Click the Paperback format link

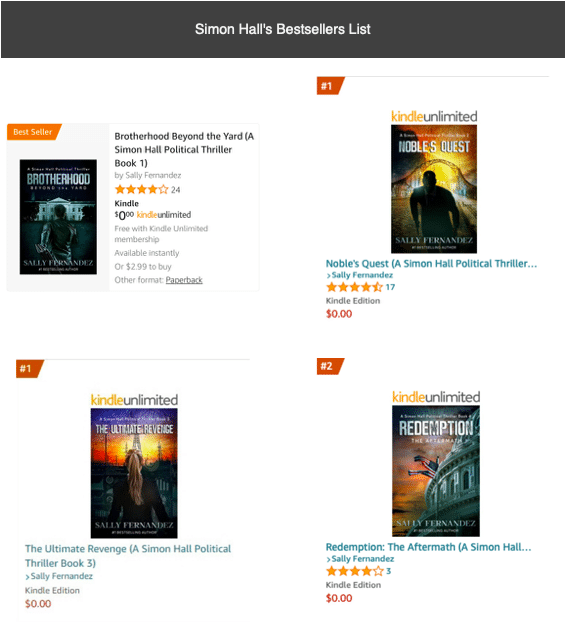[x=184, y=280]
